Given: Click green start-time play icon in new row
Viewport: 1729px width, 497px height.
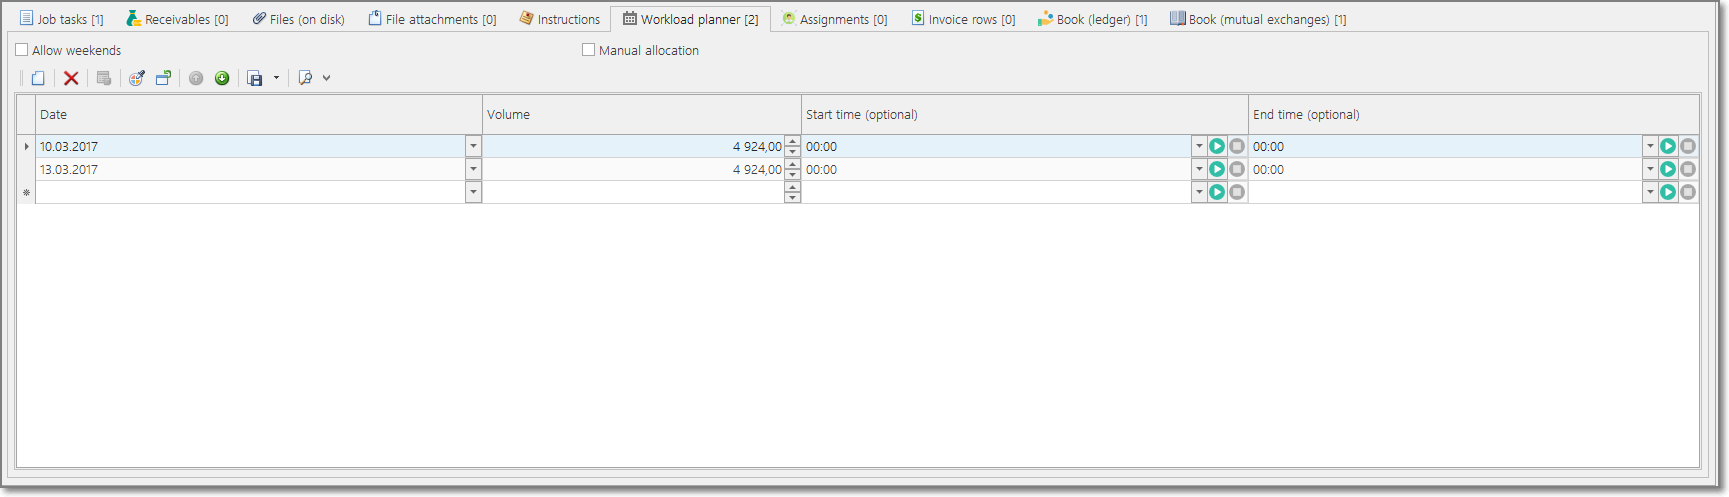Looking at the screenshot, I should click(1217, 192).
